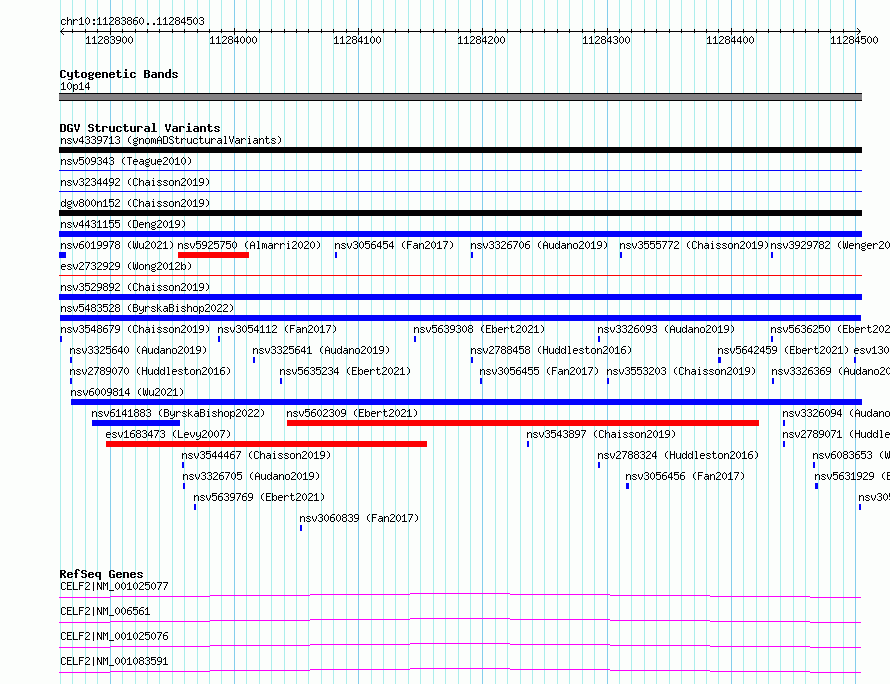Viewport: 890px width, 684px height.
Task: Open dgv800n152 (Chaisson2019) variant
Action: [135, 203]
